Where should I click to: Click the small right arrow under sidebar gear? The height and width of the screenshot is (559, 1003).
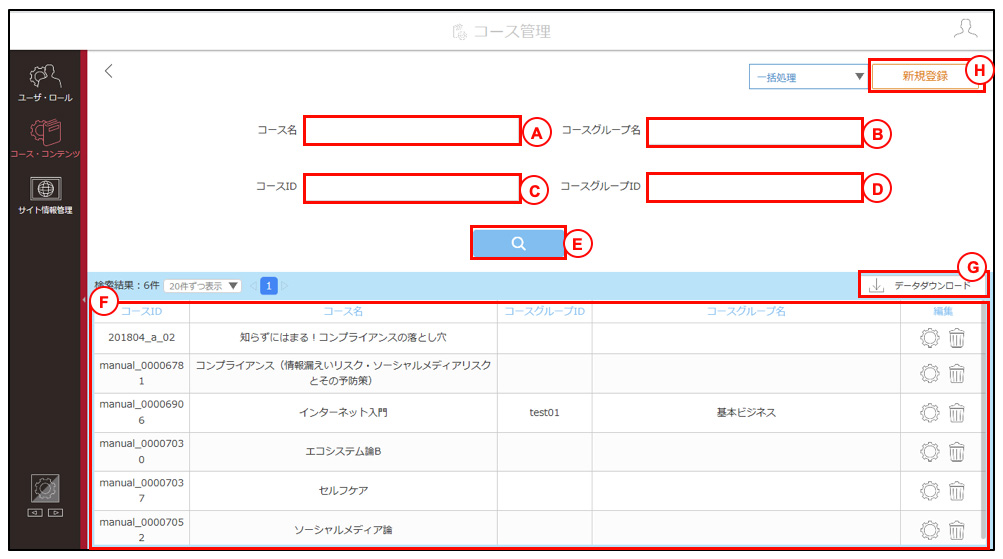[56, 513]
